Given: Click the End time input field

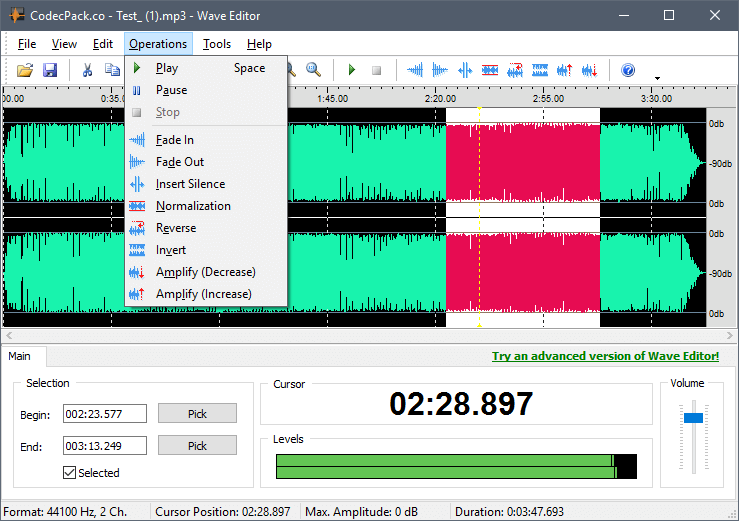Looking at the screenshot, I should [104, 446].
